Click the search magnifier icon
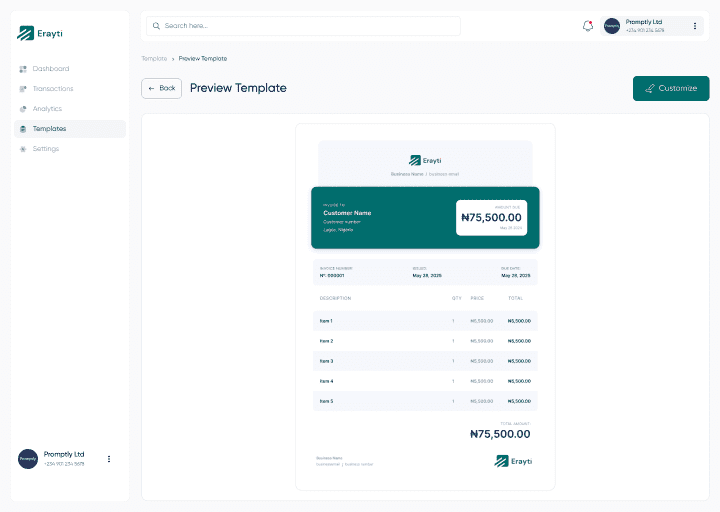Viewport: 720px width, 512px height. tap(156, 26)
